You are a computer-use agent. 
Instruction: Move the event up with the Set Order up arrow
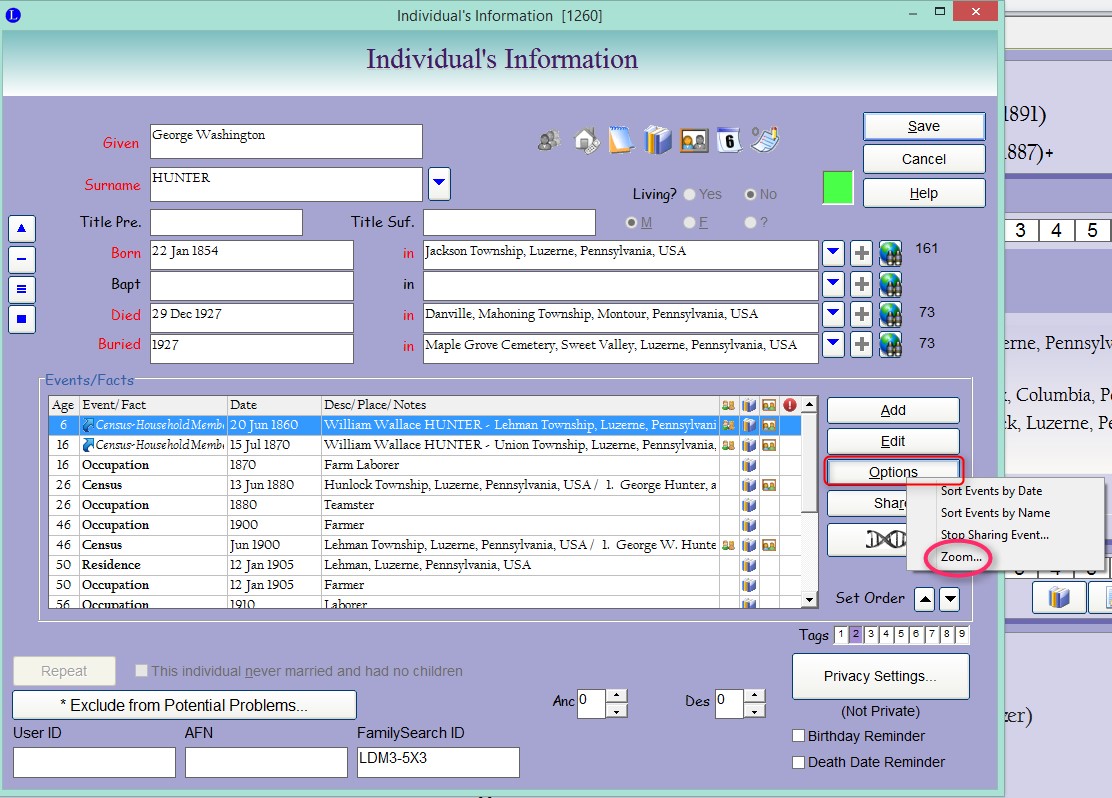coord(925,599)
